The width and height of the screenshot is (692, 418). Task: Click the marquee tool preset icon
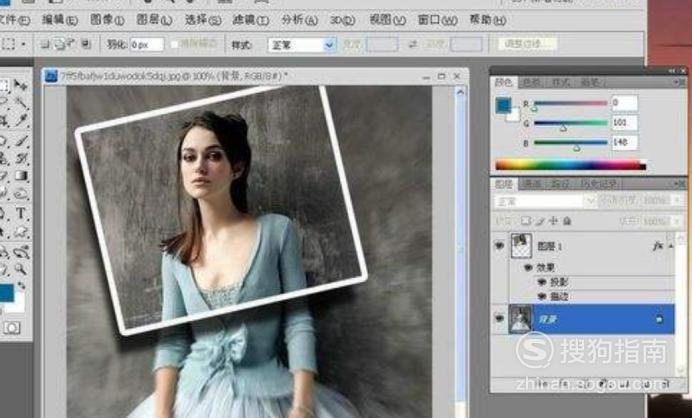pos(9,44)
